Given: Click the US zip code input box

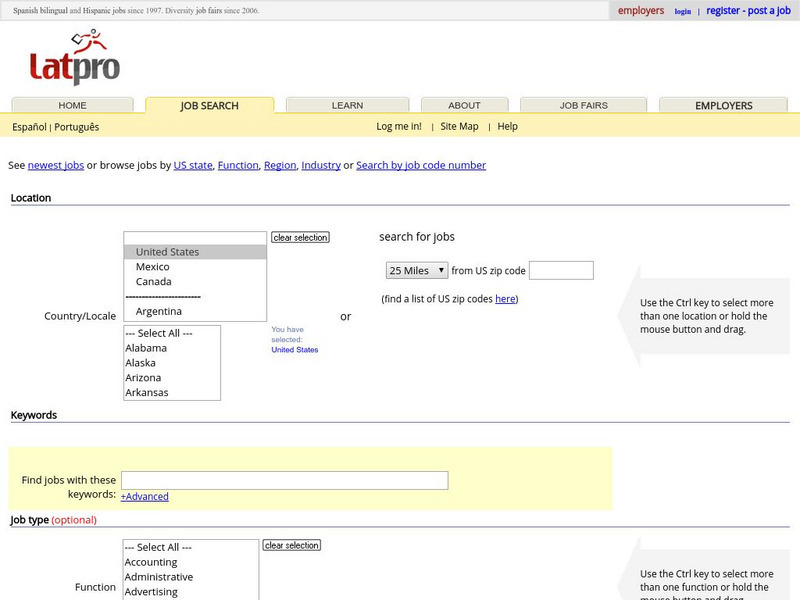Looking at the screenshot, I should pos(560,270).
